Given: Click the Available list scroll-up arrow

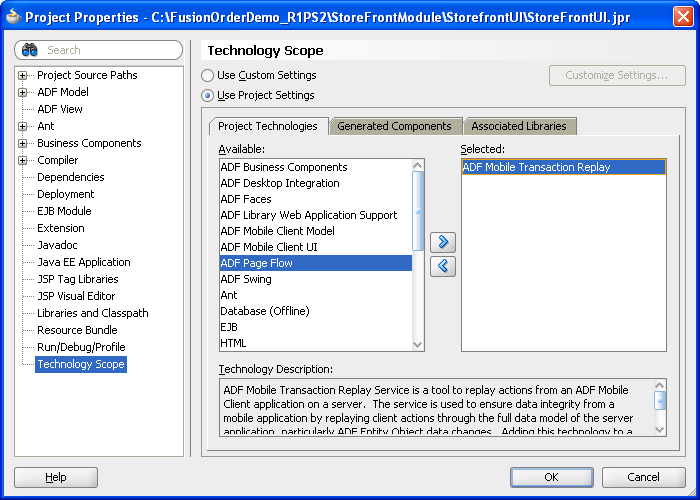Looking at the screenshot, I should click(x=417, y=165).
